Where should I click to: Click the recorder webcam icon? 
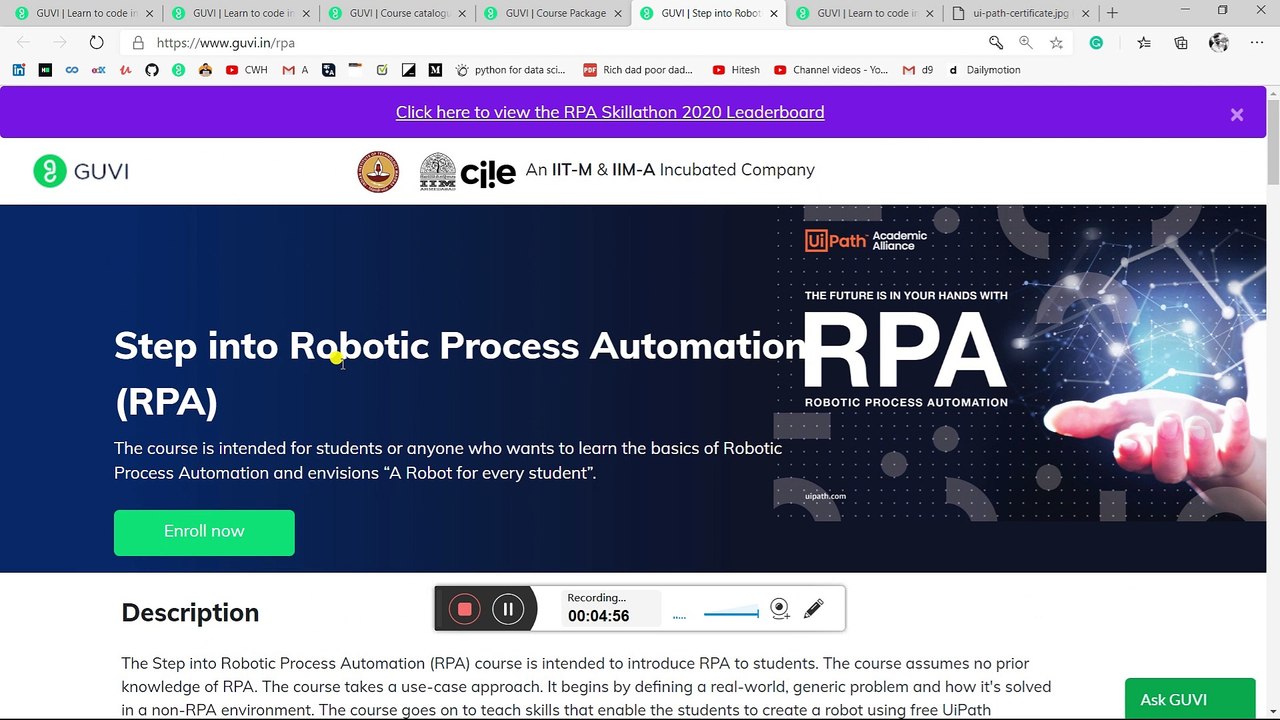780,609
